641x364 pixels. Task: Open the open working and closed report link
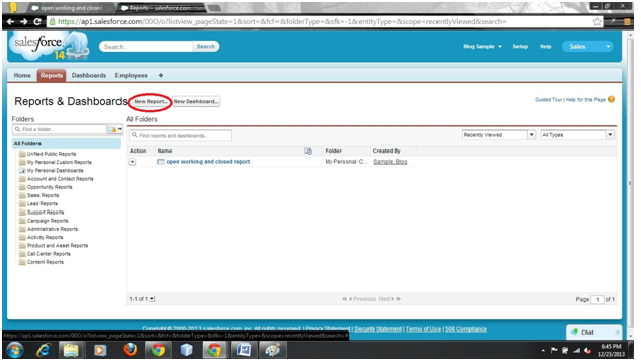click(208, 162)
